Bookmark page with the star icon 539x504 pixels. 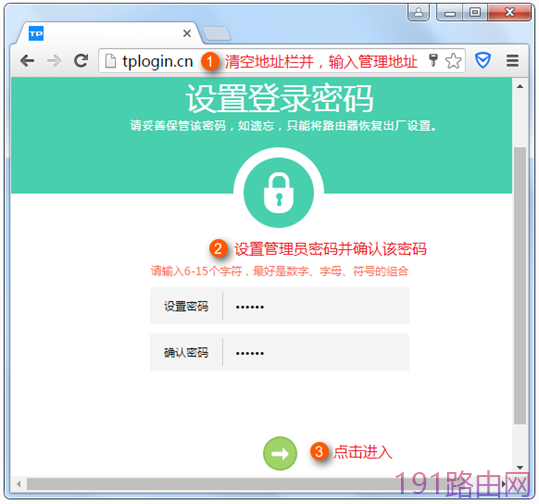pos(453,61)
